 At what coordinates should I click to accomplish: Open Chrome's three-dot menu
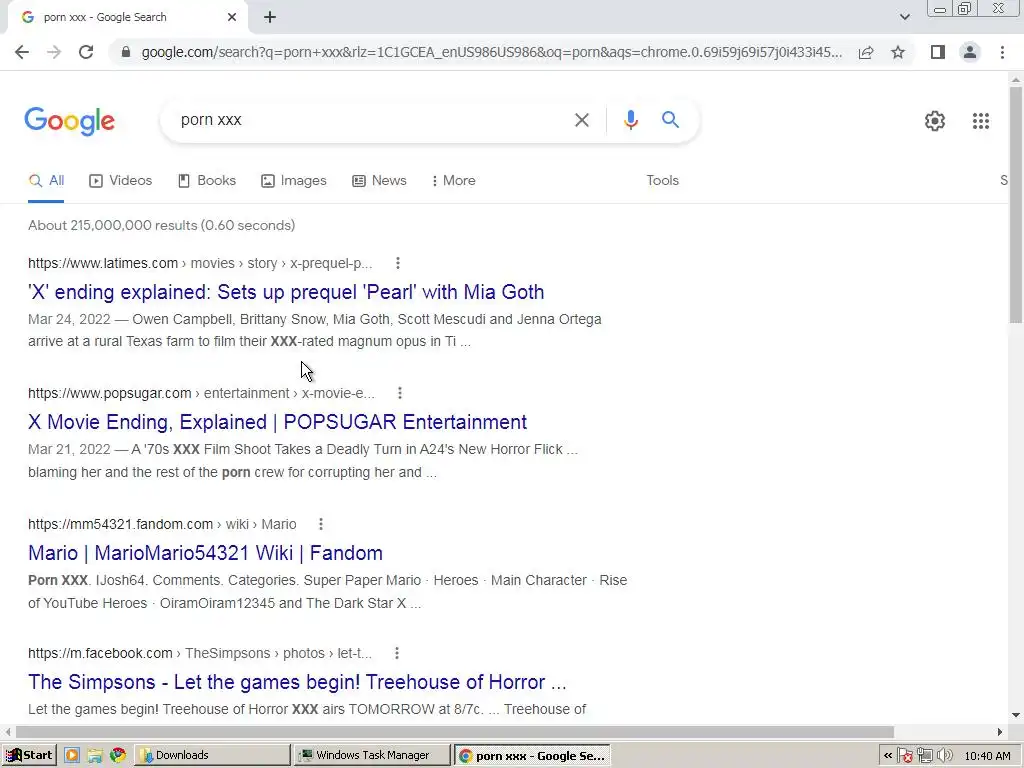1002,52
